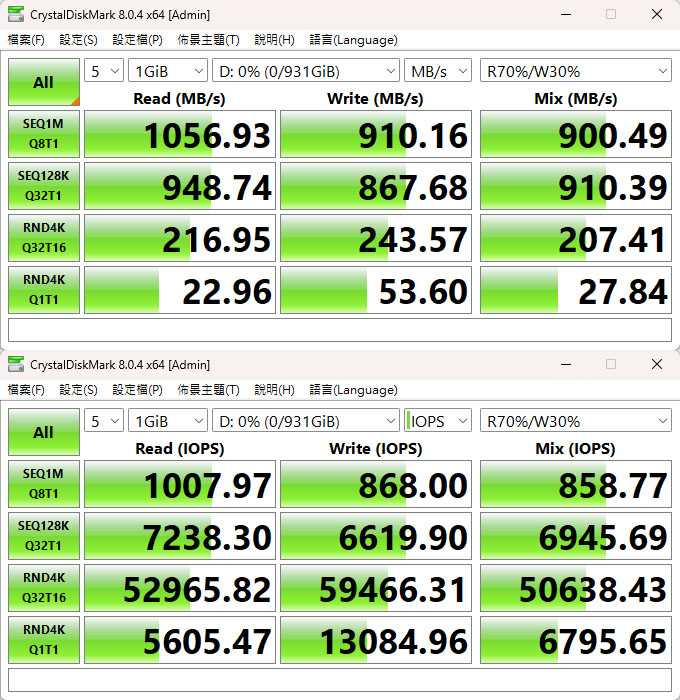Open 設定(S) menu in top window
This screenshot has height=700, width=680.
tap(78, 40)
